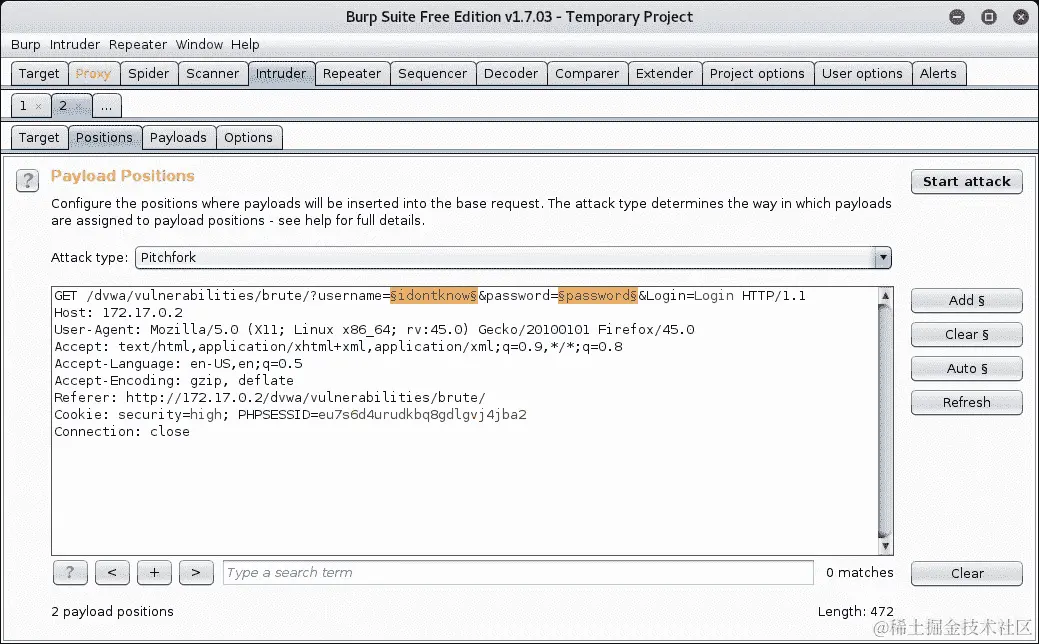The height and width of the screenshot is (644, 1039).
Task: Click the Referer header line
Action: [x=270, y=398]
